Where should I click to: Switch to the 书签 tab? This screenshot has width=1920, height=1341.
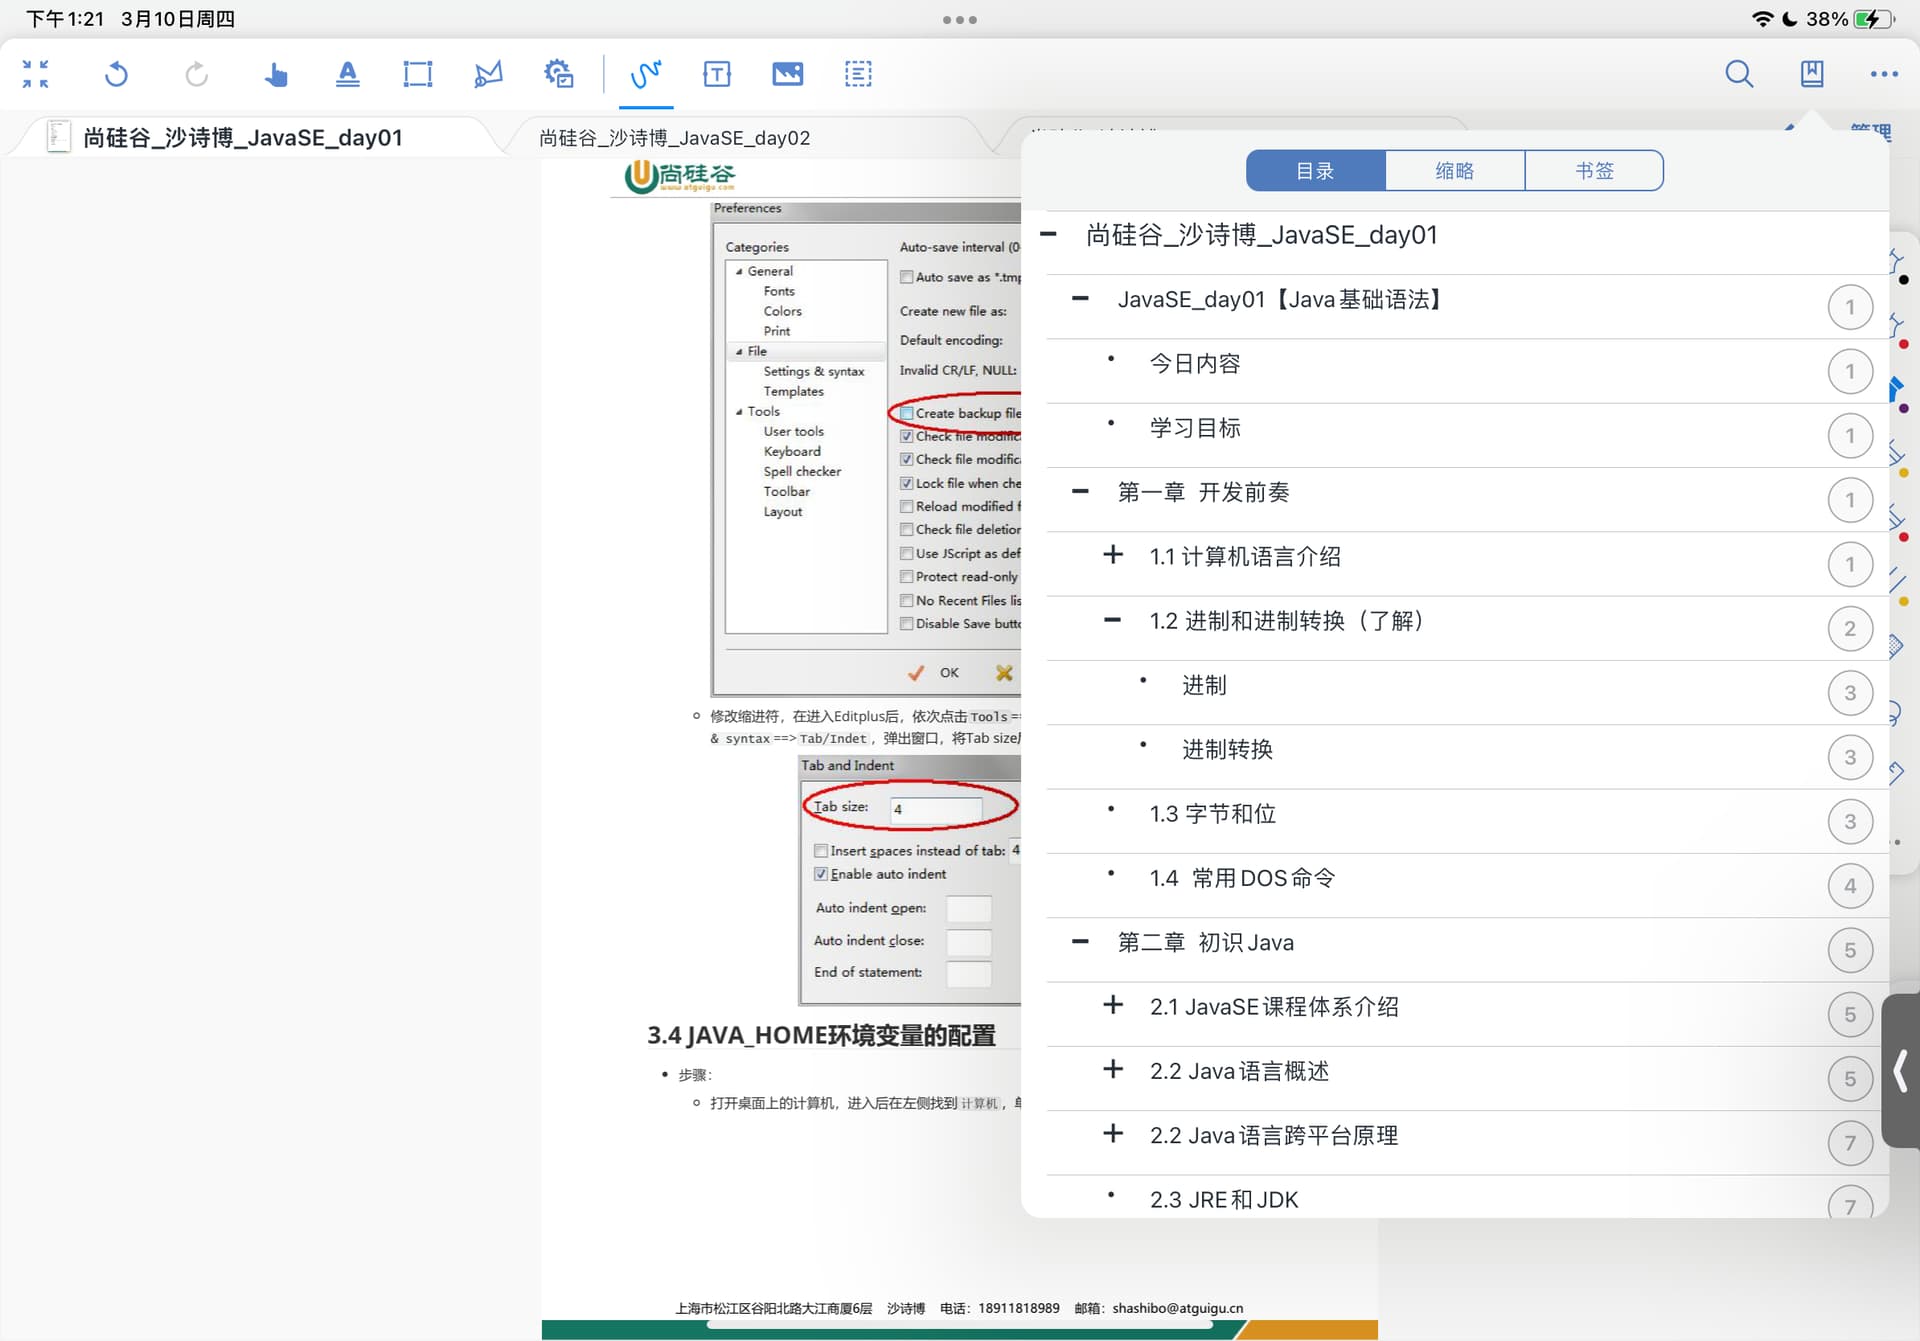point(1595,171)
